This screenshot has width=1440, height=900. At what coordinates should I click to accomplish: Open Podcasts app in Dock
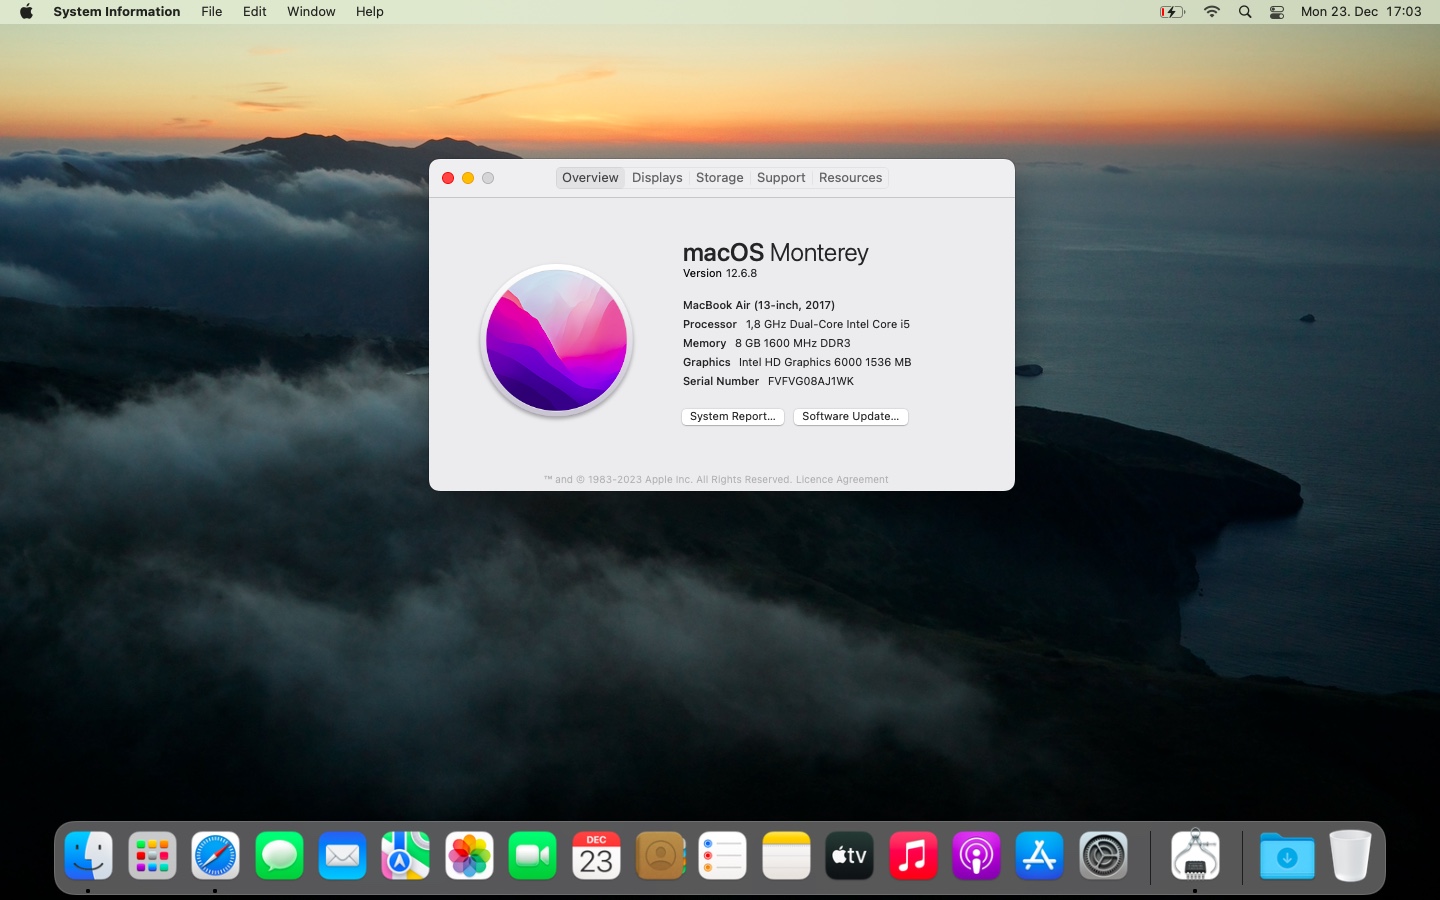(x=977, y=856)
